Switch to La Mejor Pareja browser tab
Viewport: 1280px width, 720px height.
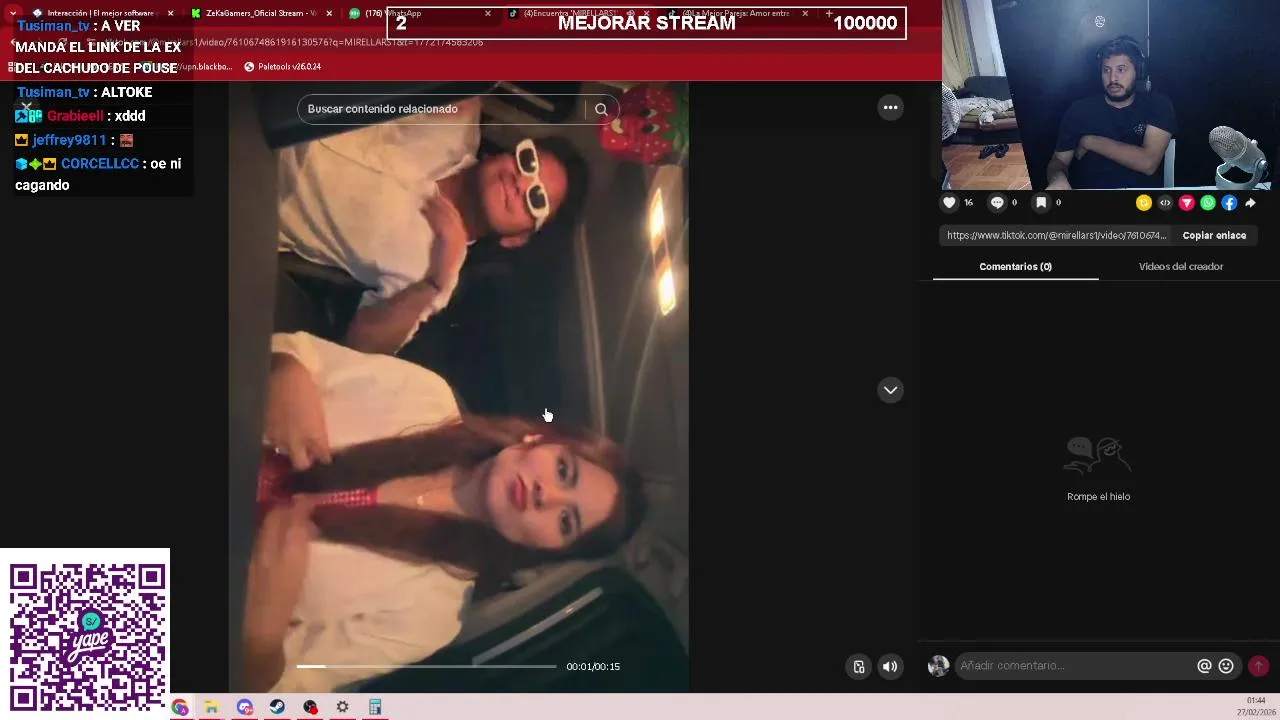tap(737, 13)
